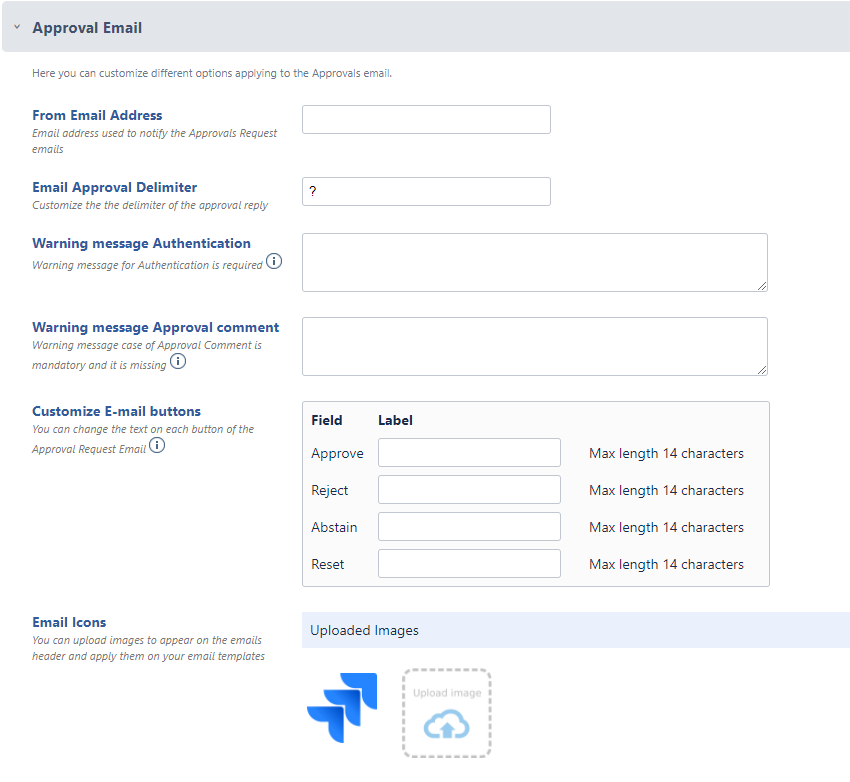Click the Upload image cloud box
Viewport: 850px width, 782px height.
447,713
